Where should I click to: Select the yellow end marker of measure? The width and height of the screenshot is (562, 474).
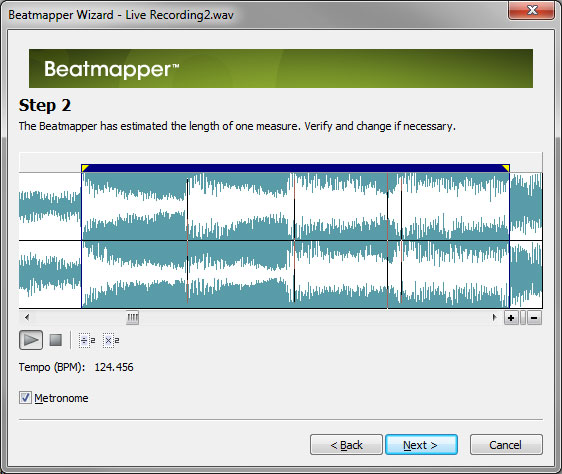(506, 168)
